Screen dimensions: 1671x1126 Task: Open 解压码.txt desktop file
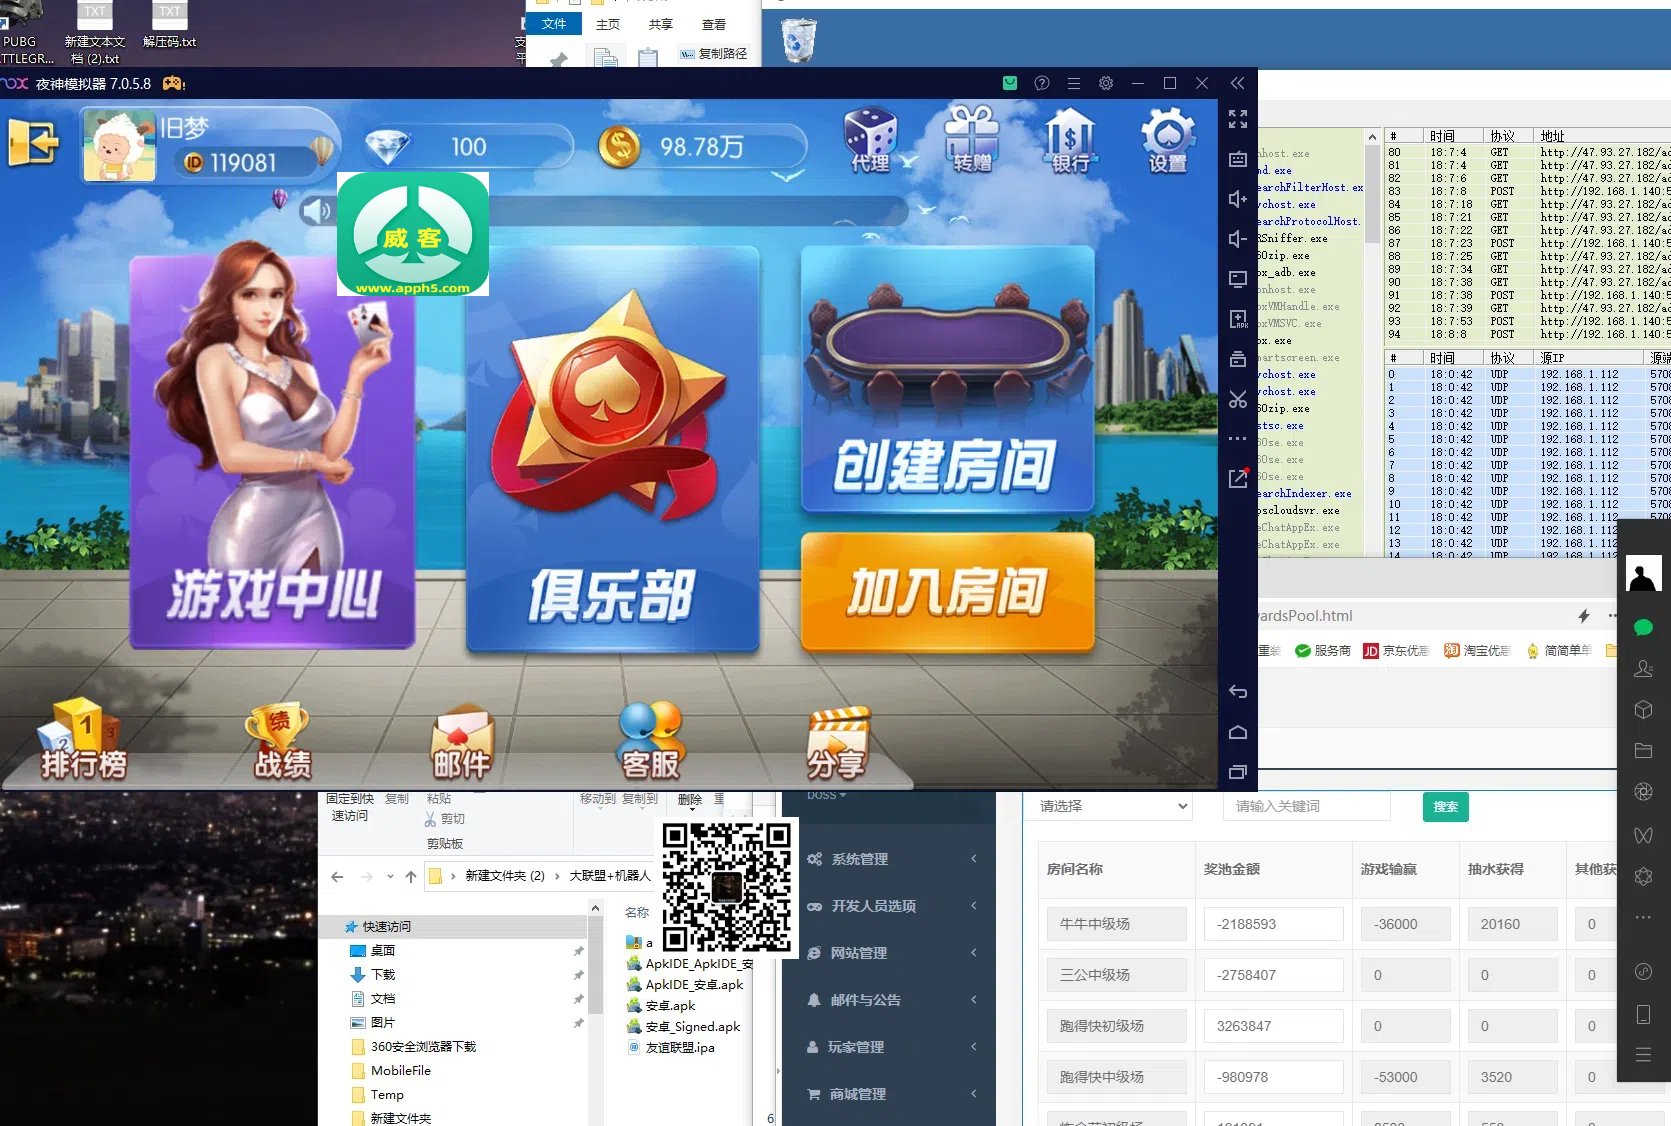[x=170, y=26]
